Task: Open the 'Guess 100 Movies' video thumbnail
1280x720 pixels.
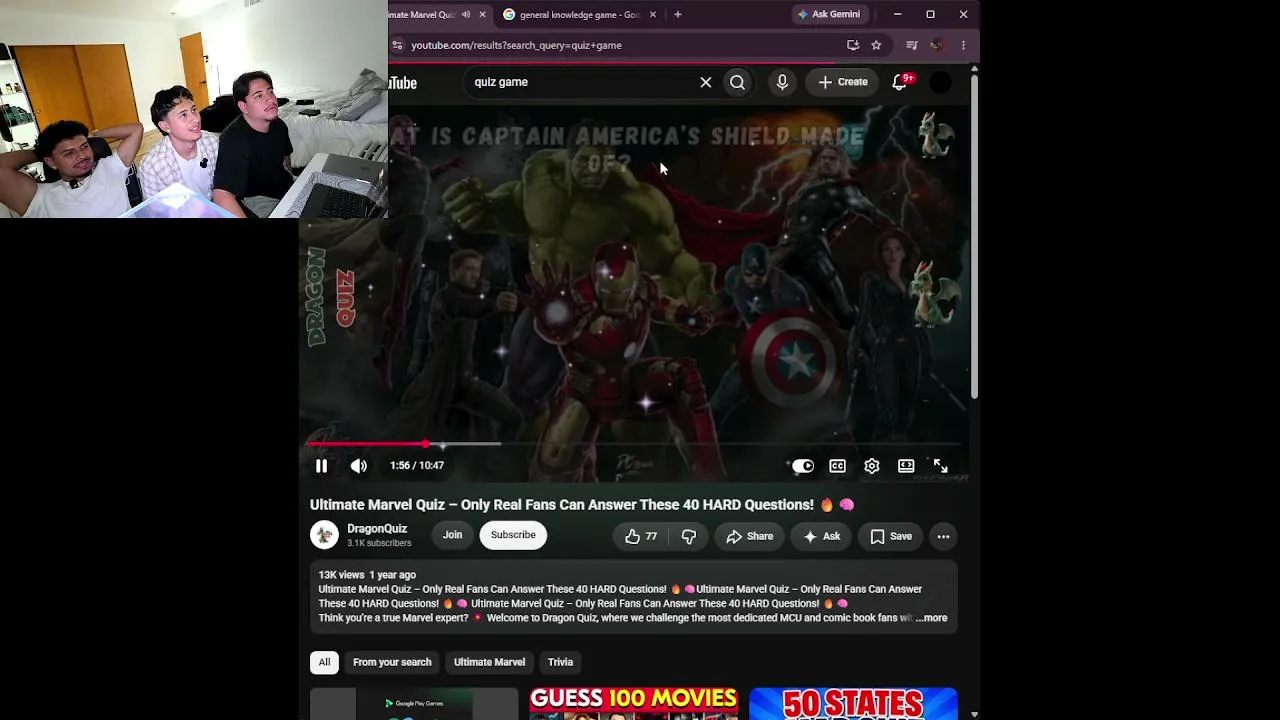Action: 634,703
